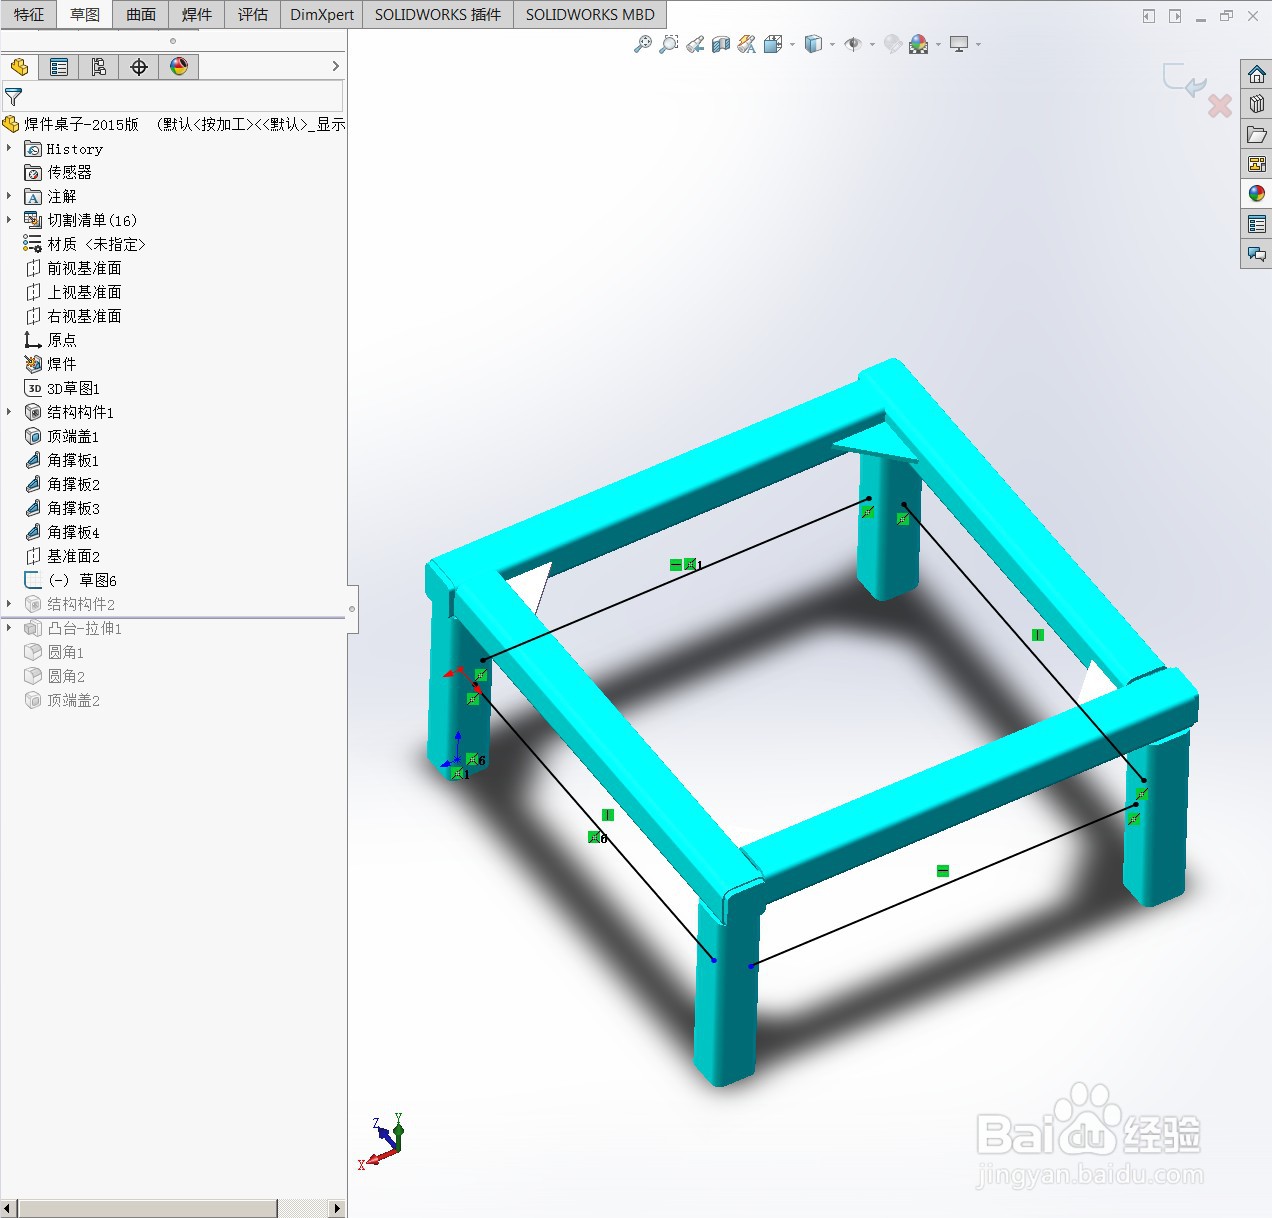Open the Apply Scene dropdown arrow
Image resolution: width=1272 pixels, height=1218 pixels.
[x=938, y=44]
